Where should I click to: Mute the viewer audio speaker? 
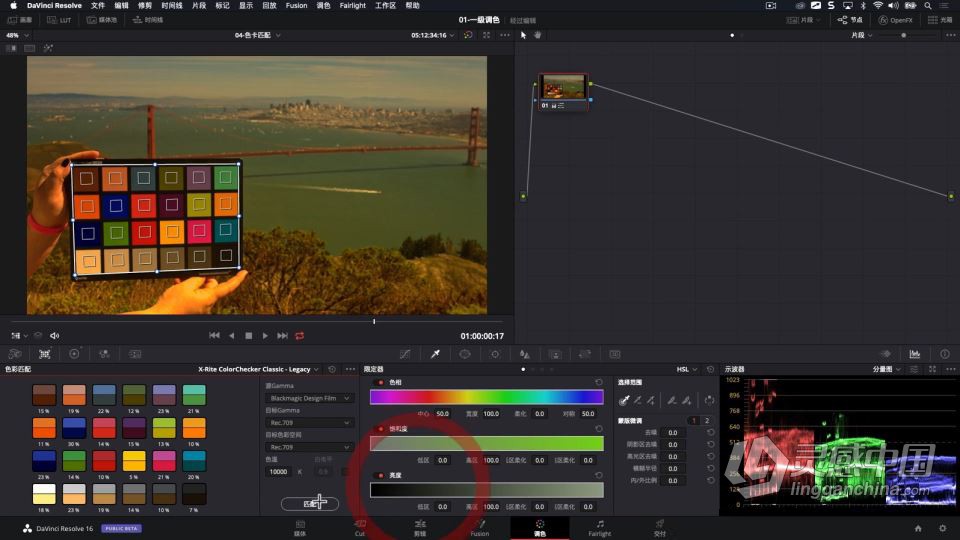click(54, 336)
